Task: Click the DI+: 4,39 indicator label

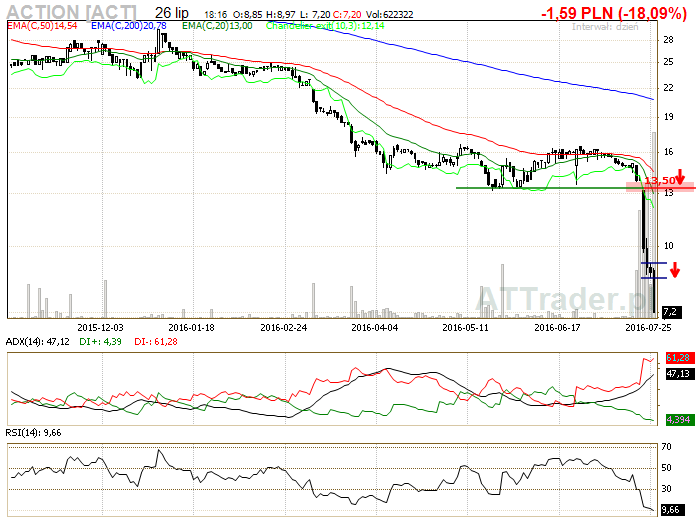Action: (x=100, y=342)
